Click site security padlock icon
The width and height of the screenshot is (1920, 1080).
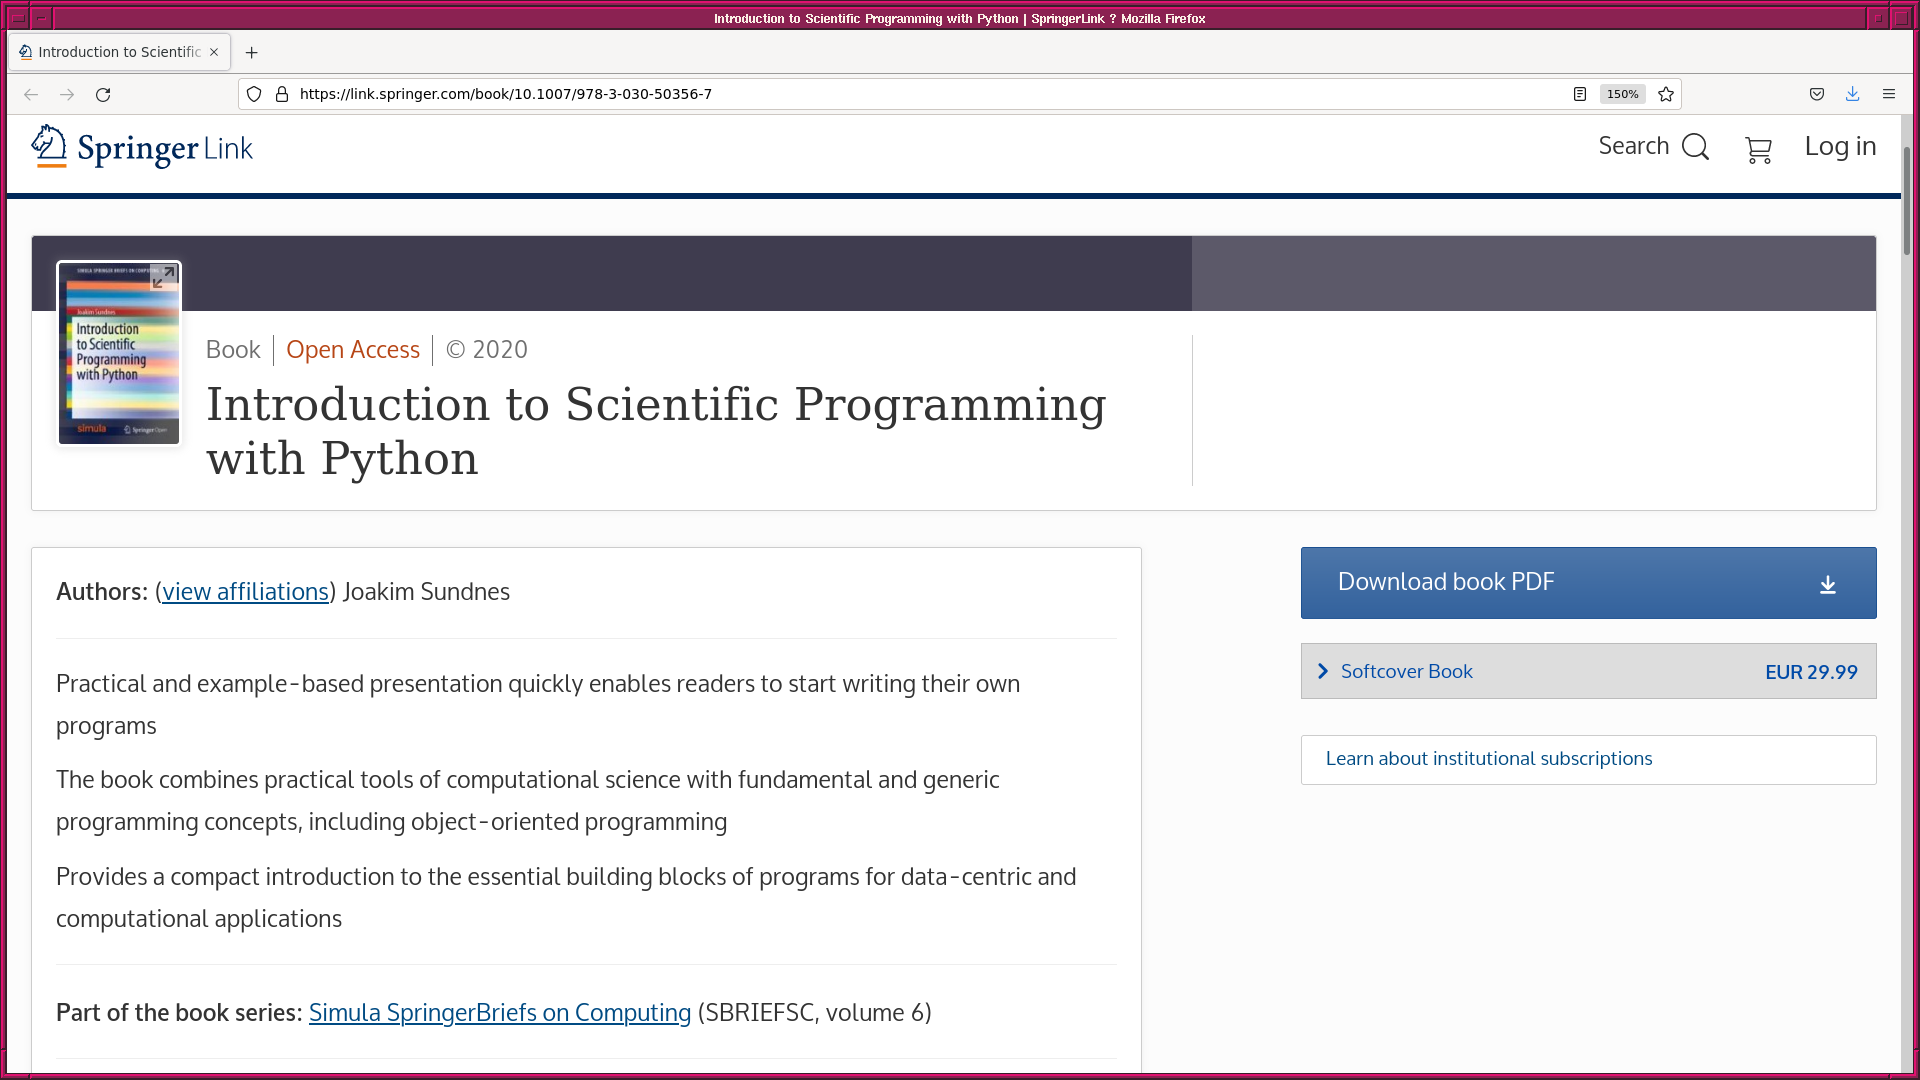point(282,94)
